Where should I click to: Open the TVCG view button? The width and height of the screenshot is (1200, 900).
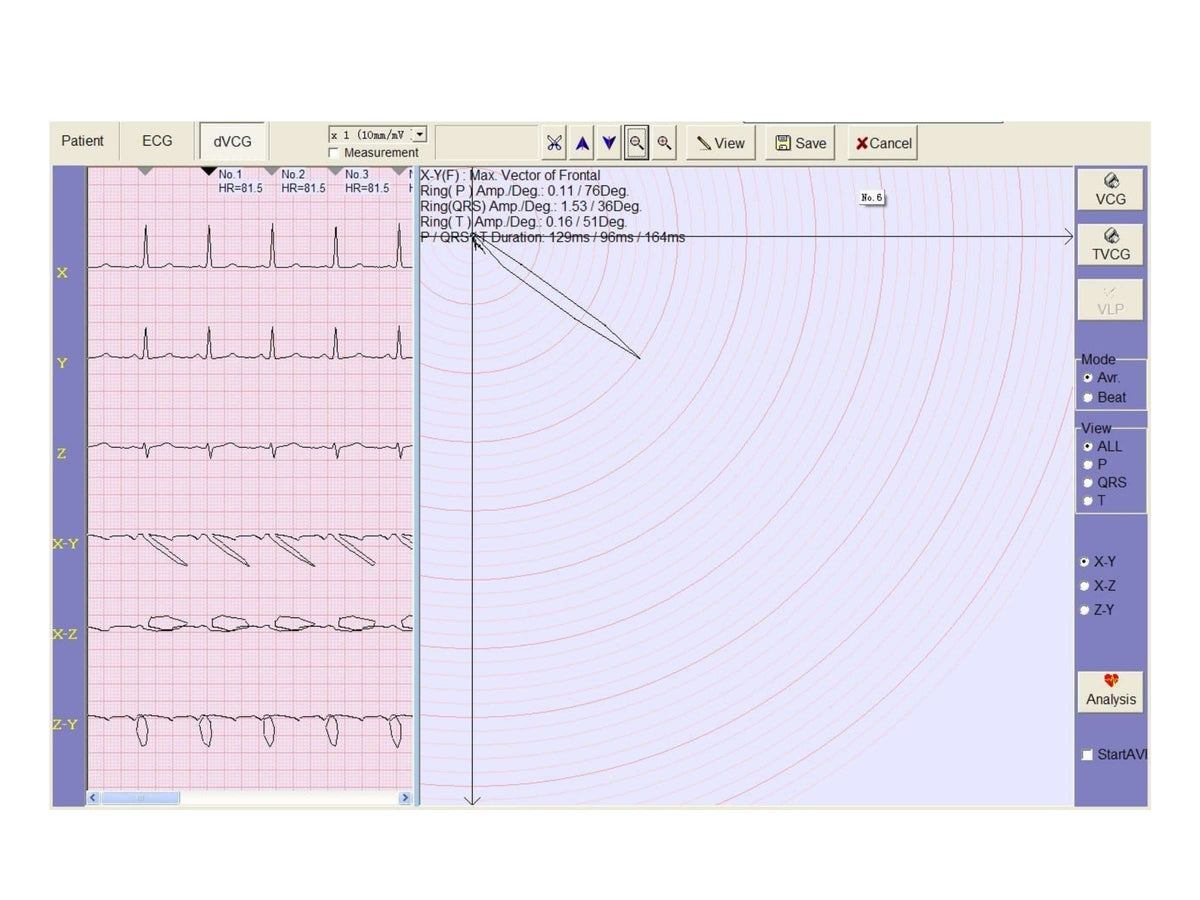click(1110, 244)
